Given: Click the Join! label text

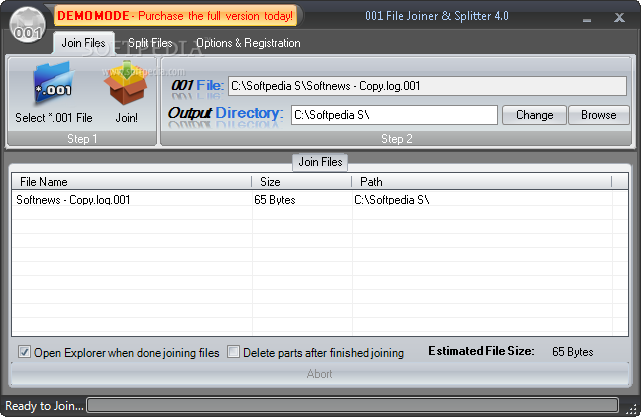Looking at the screenshot, I should pyautogui.click(x=126, y=118).
